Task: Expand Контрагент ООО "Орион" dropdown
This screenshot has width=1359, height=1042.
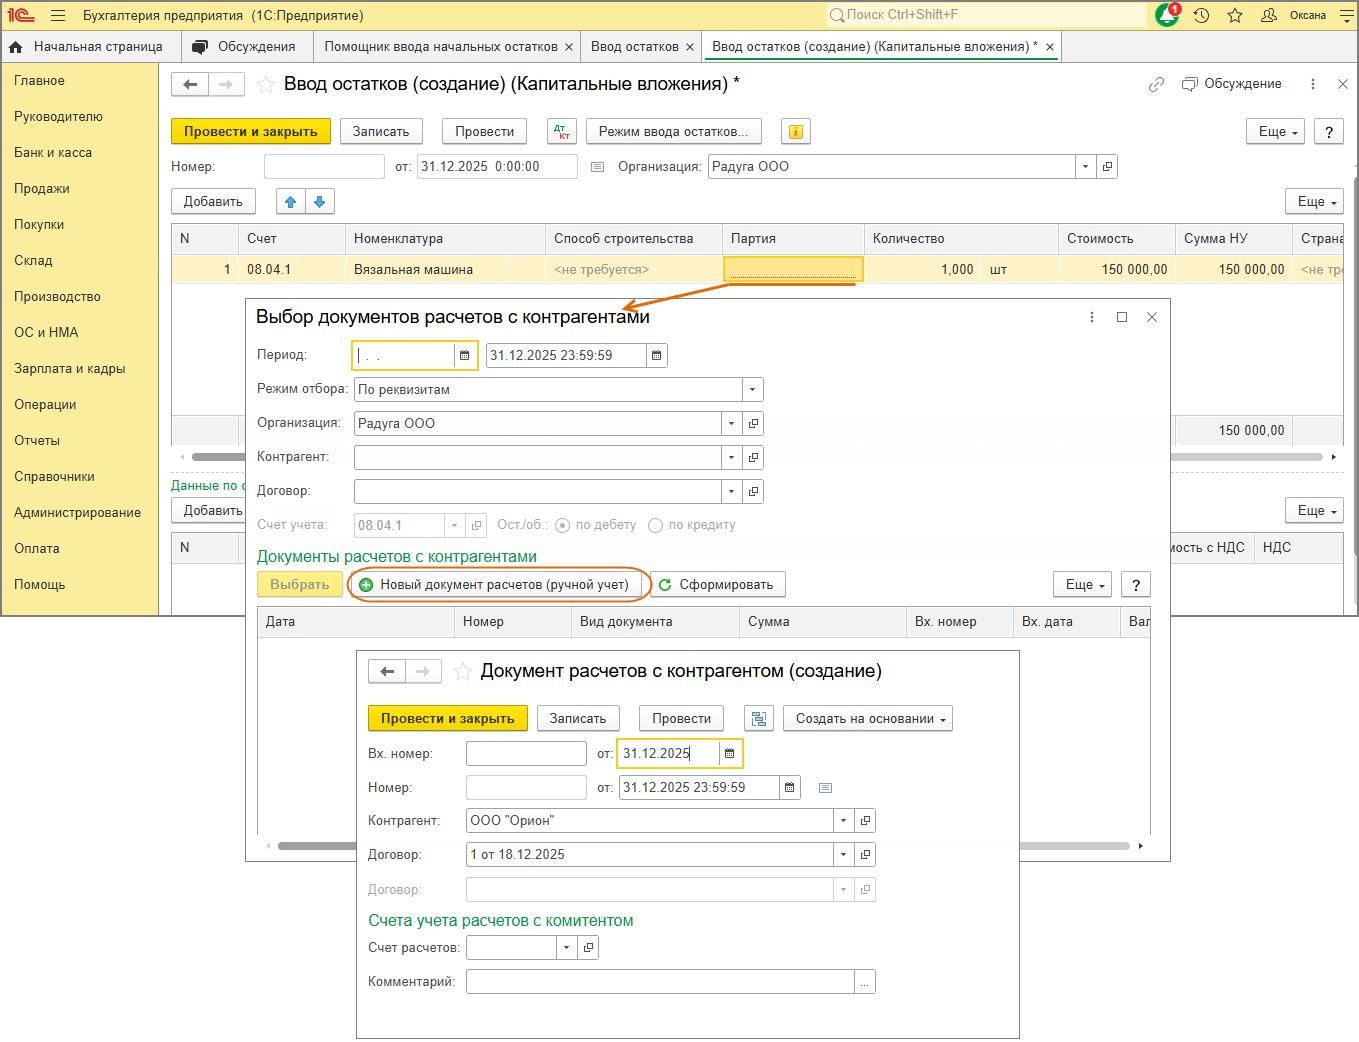Action: pos(844,820)
